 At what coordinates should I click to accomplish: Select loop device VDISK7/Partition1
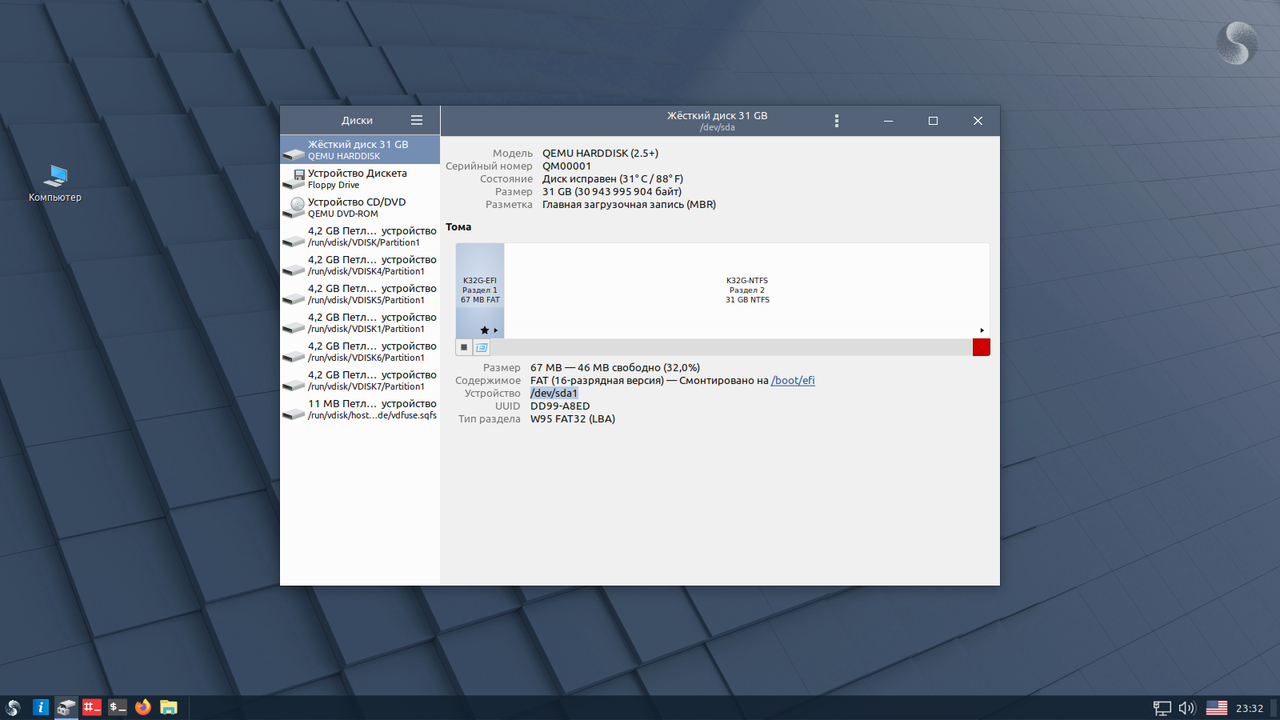point(360,380)
